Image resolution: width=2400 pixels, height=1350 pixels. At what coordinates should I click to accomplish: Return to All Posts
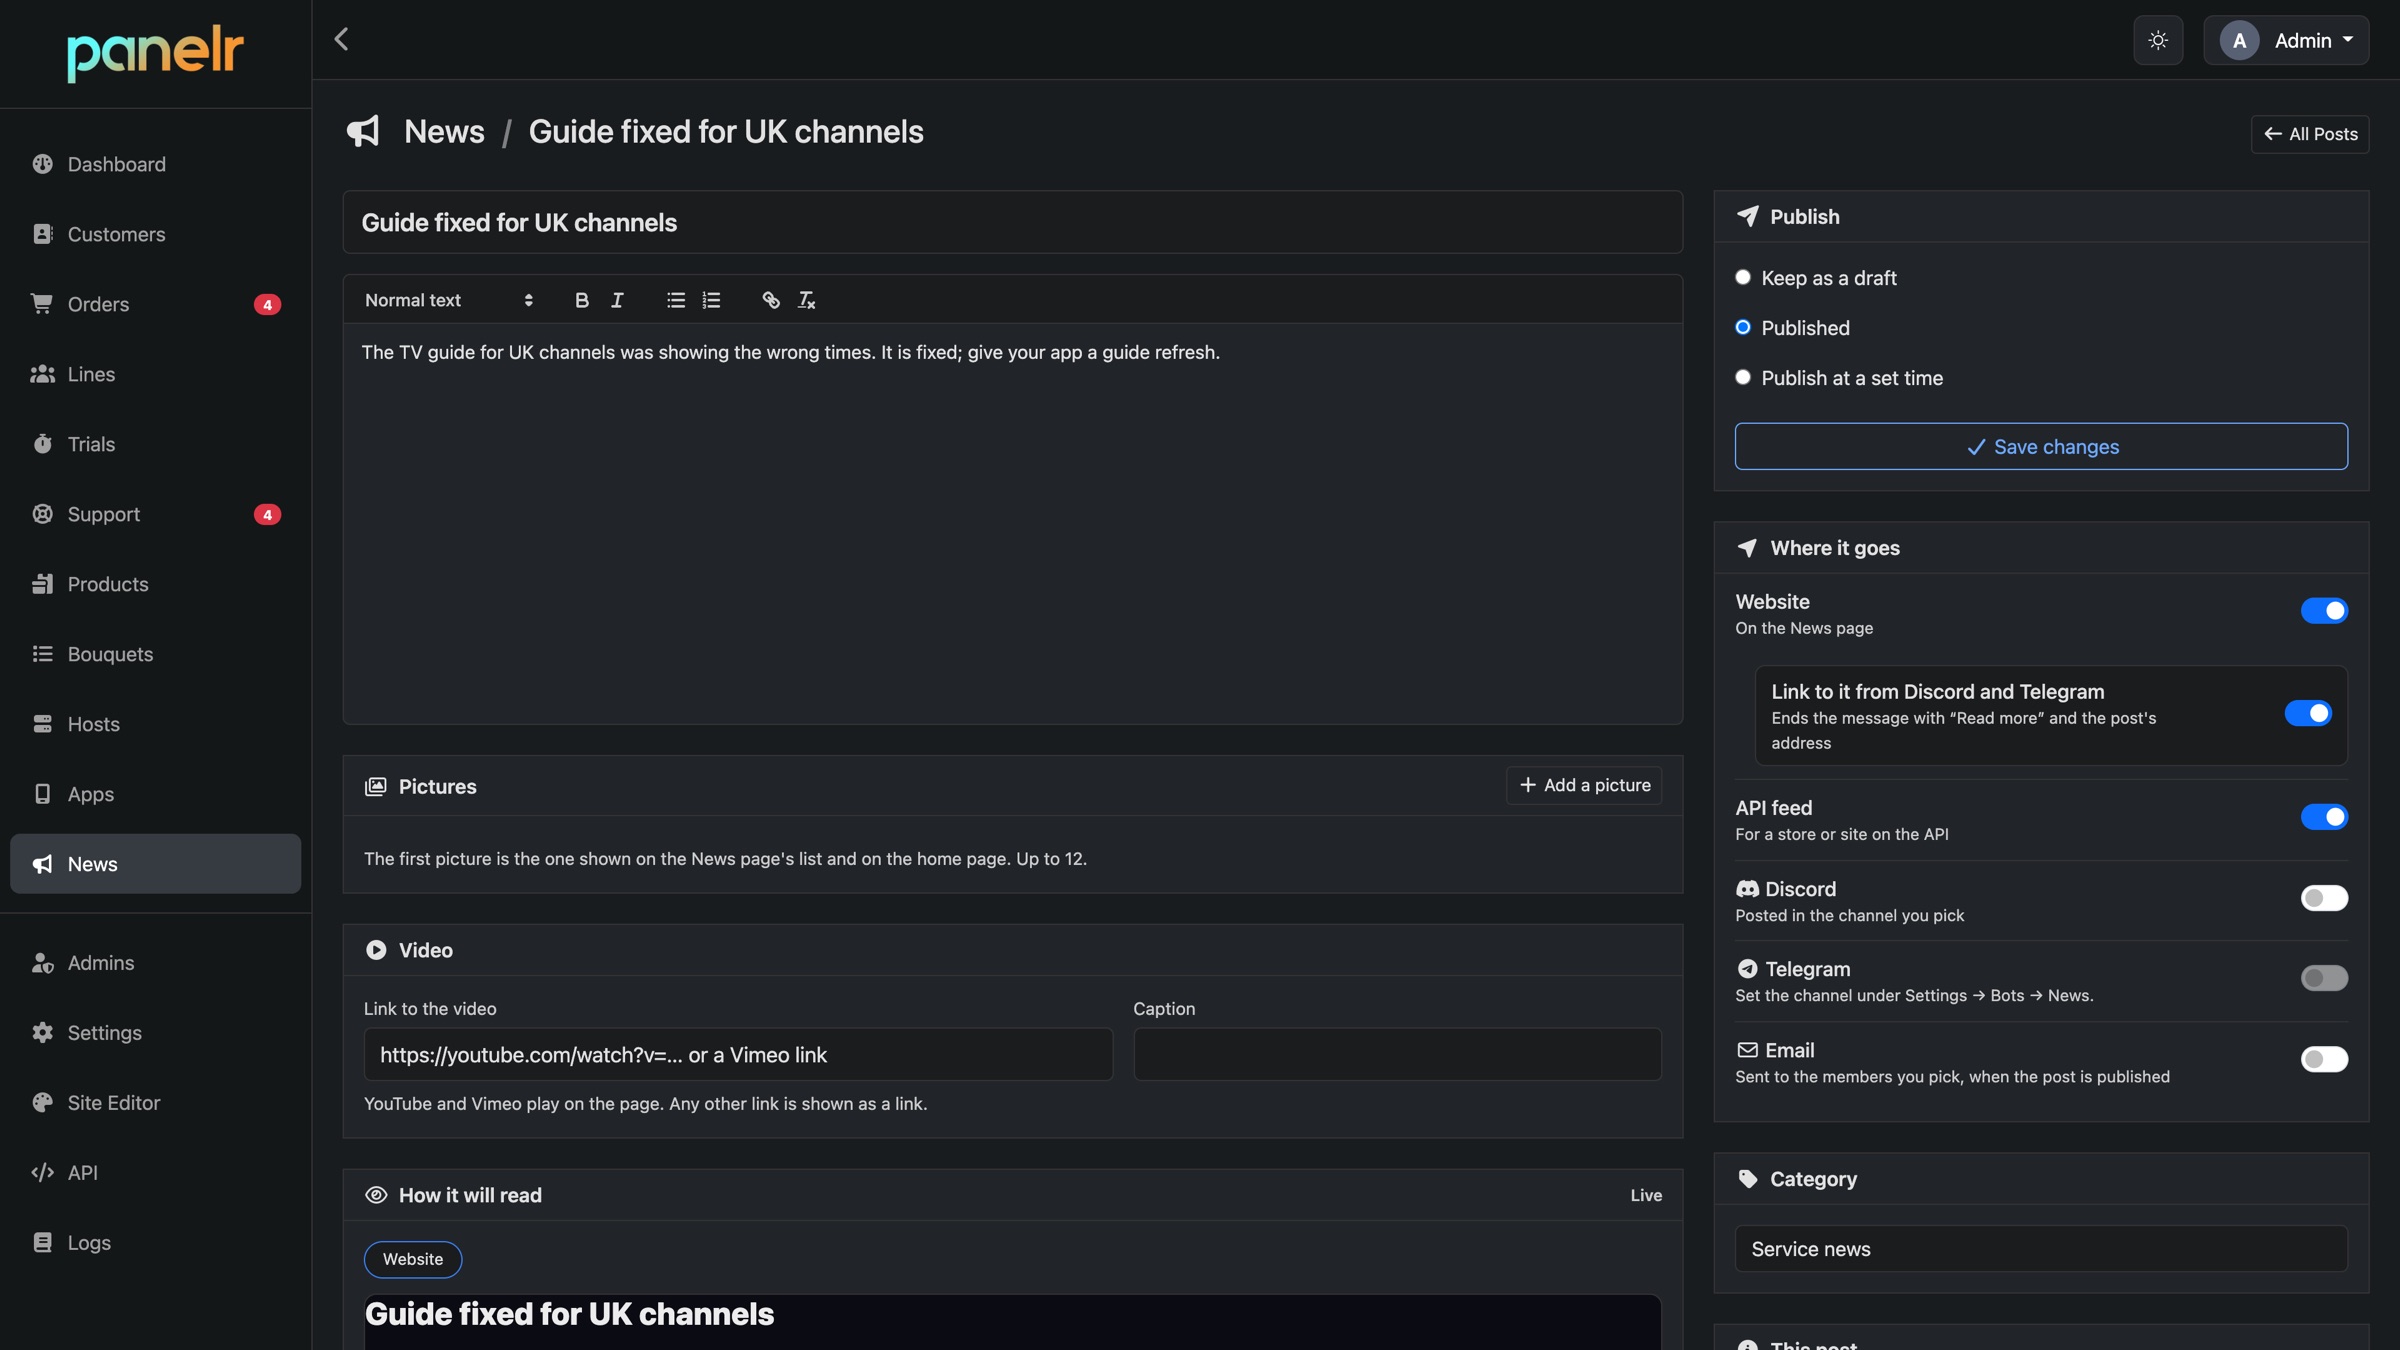pos(2310,134)
